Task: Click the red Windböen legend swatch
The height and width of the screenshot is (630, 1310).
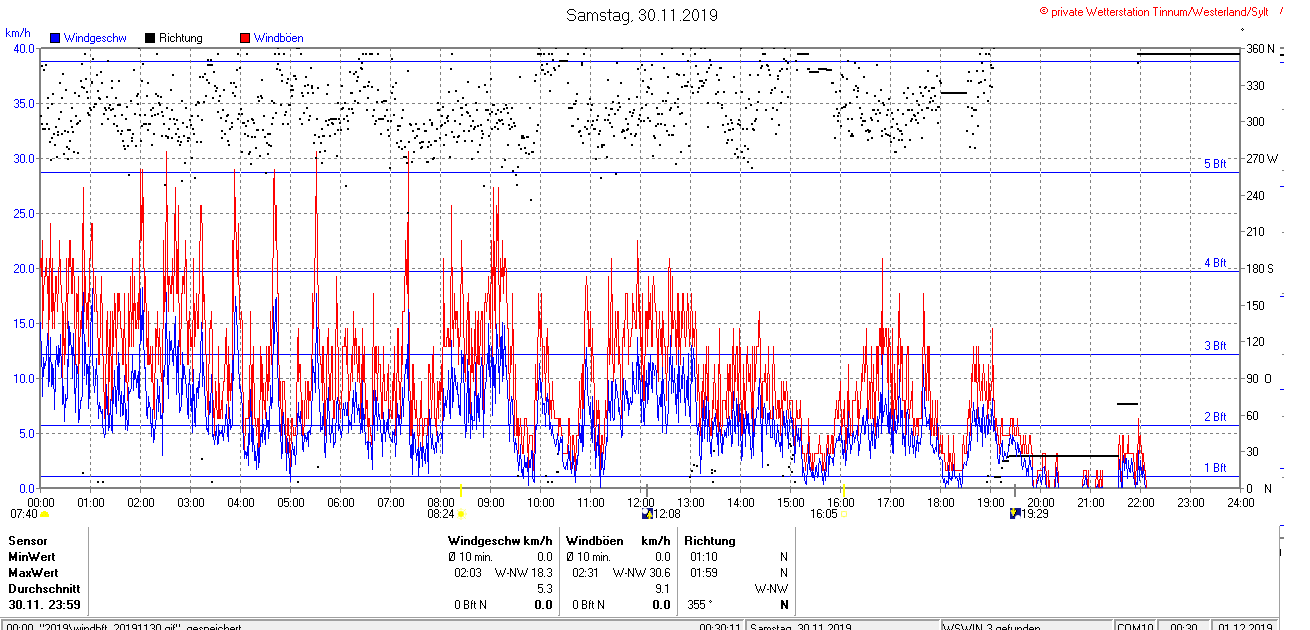Action: (245, 38)
